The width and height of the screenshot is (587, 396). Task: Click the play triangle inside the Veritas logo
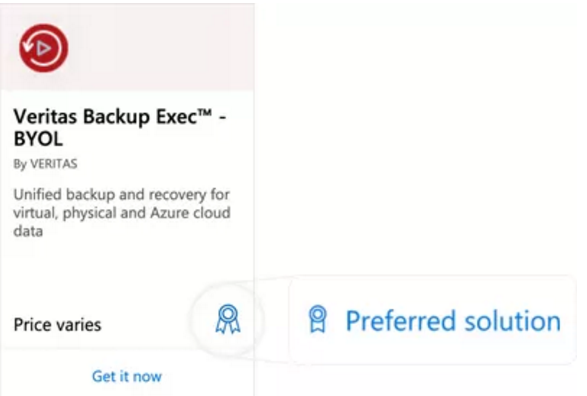(x=44, y=48)
